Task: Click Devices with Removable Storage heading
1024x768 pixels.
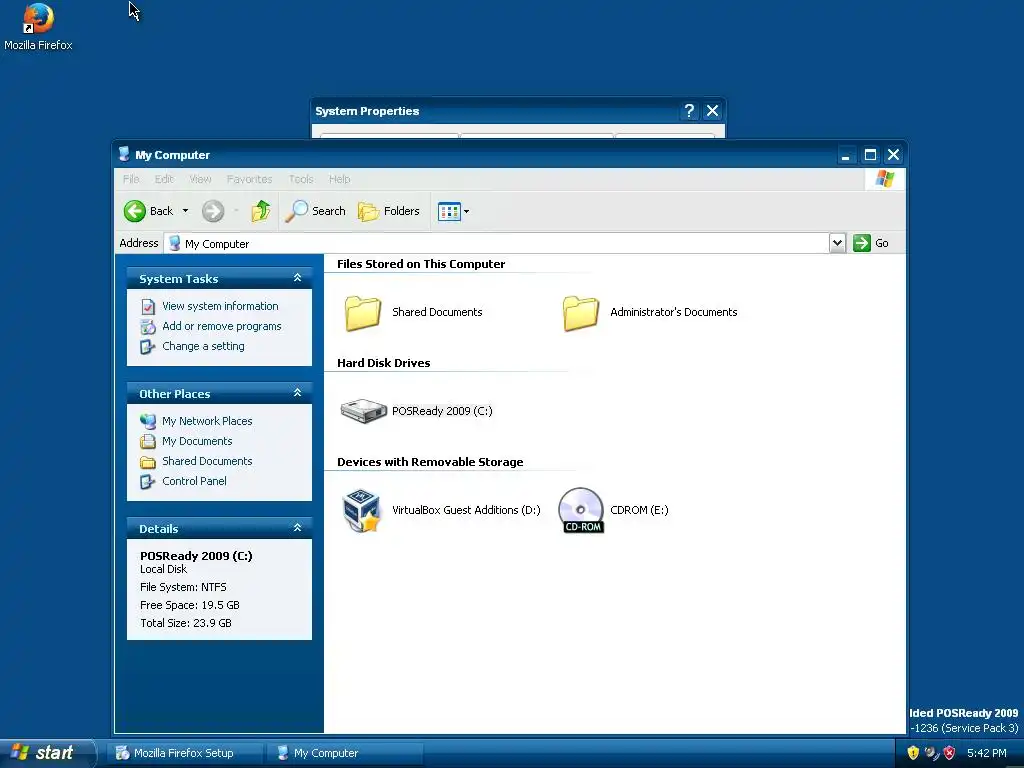Action: pyautogui.click(x=430, y=462)
